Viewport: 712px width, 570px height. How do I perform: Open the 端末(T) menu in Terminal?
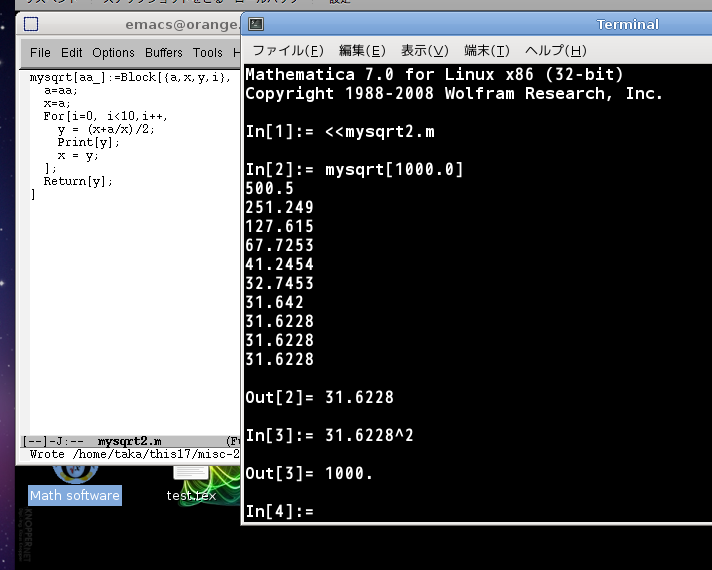click(487, 50)
